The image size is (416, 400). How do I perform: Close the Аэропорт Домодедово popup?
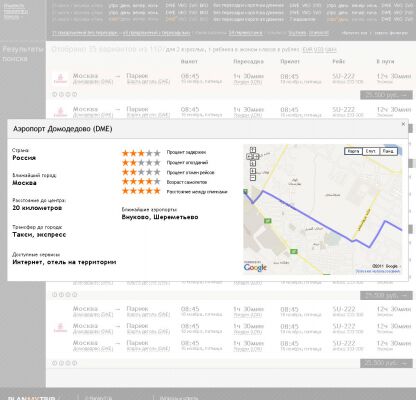403,124
